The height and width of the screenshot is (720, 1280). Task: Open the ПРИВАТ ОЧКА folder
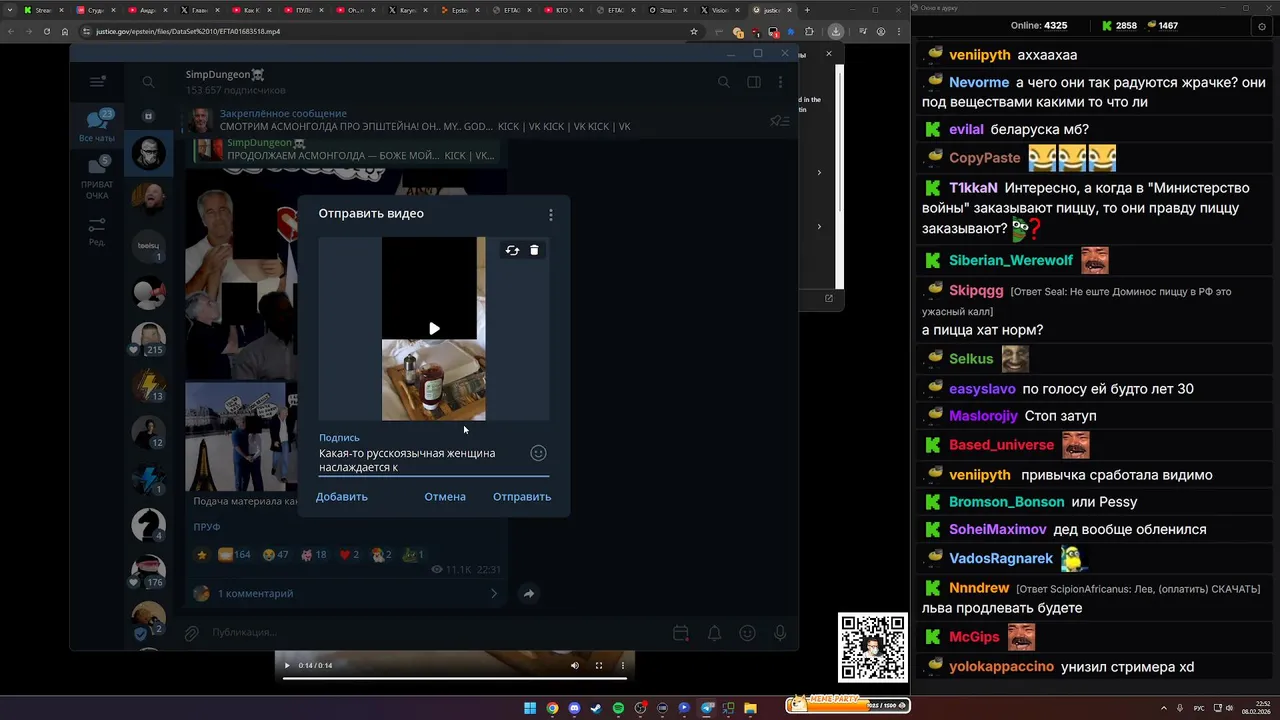pos(97,179)
